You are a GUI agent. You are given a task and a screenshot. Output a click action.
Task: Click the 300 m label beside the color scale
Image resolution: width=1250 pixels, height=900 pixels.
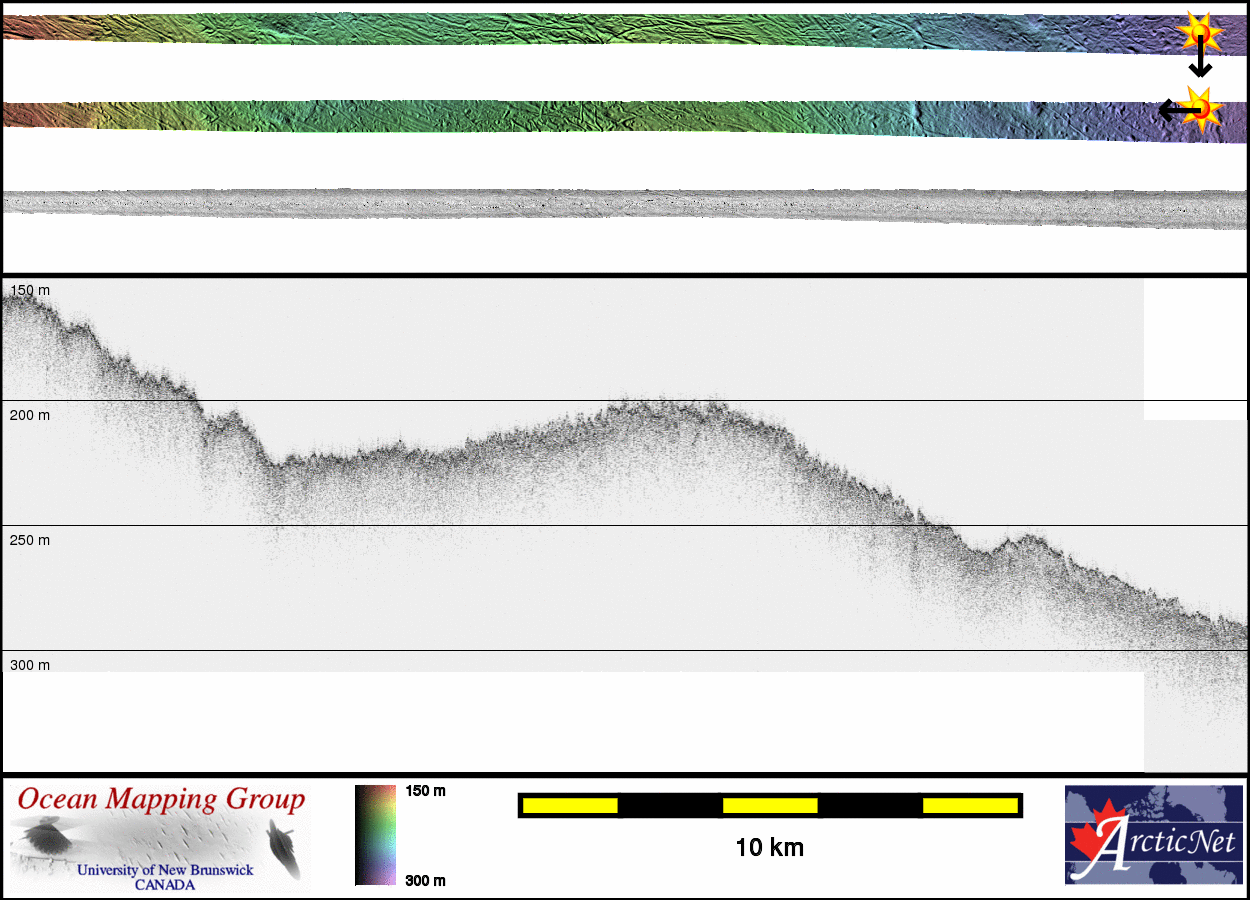click(425, 880)
